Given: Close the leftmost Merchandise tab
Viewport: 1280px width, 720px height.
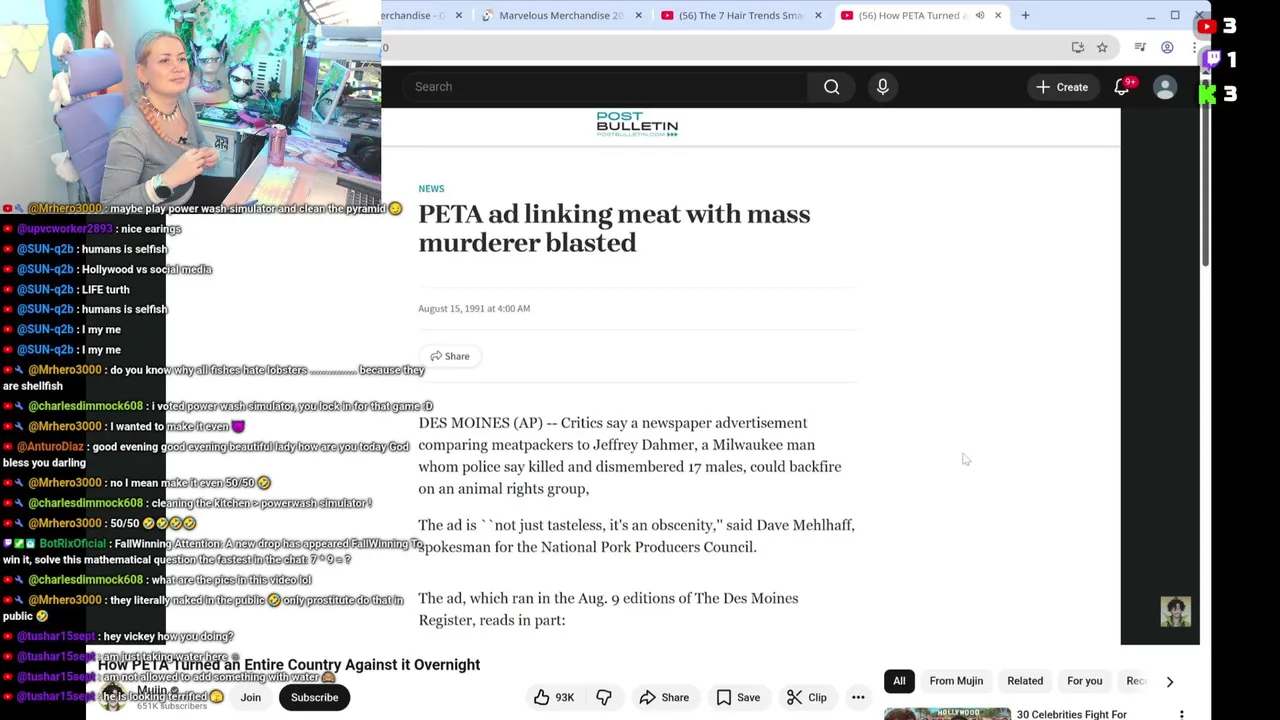Looking at the screenshot, I should coord(459,15).
